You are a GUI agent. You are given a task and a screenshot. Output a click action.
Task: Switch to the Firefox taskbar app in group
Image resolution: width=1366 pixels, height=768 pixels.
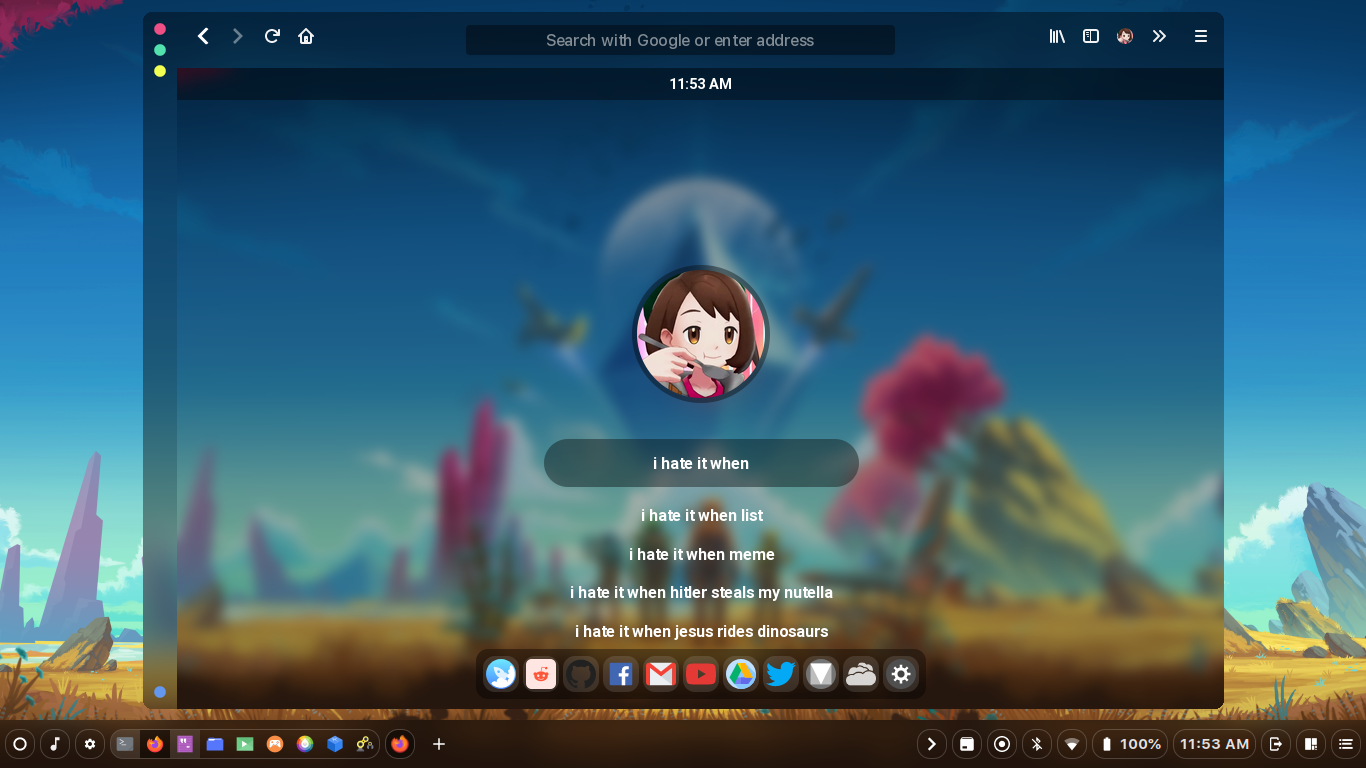click(x=155, y=744)
